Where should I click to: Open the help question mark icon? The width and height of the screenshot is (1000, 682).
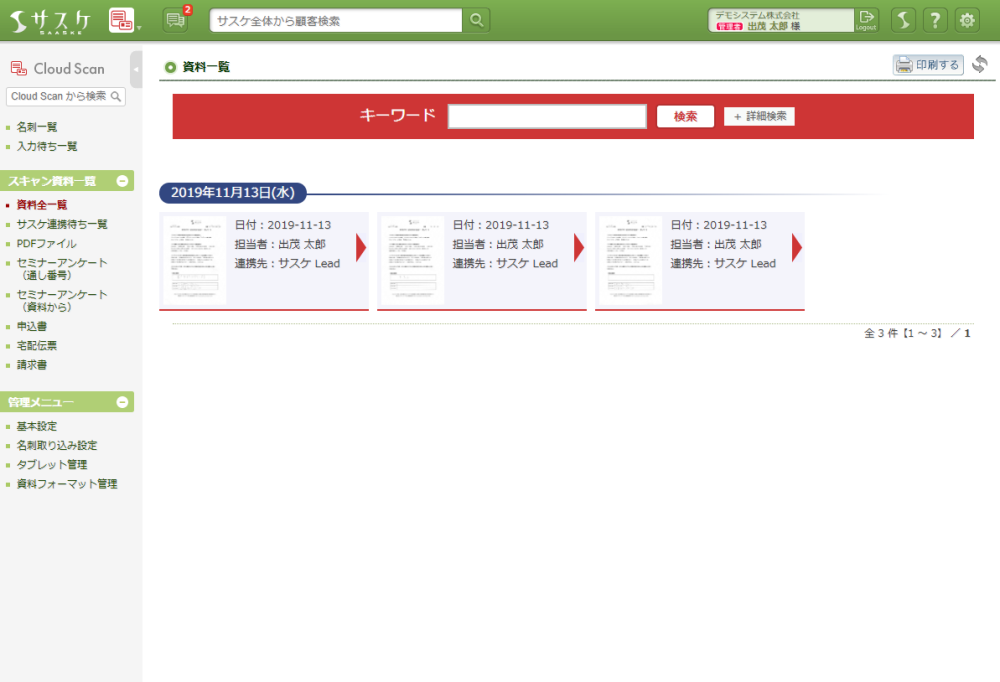[x=935, y=20]
